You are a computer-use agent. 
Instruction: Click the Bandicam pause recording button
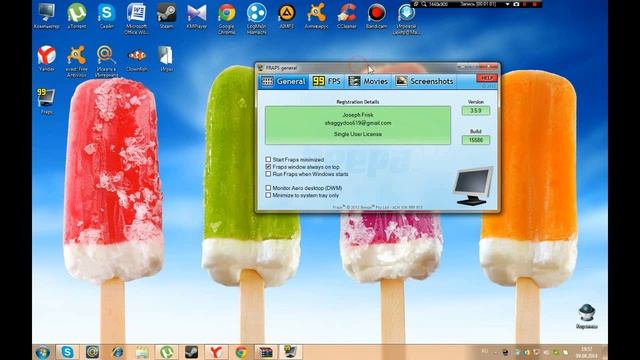pyautogui.click(x=525, y=4)
